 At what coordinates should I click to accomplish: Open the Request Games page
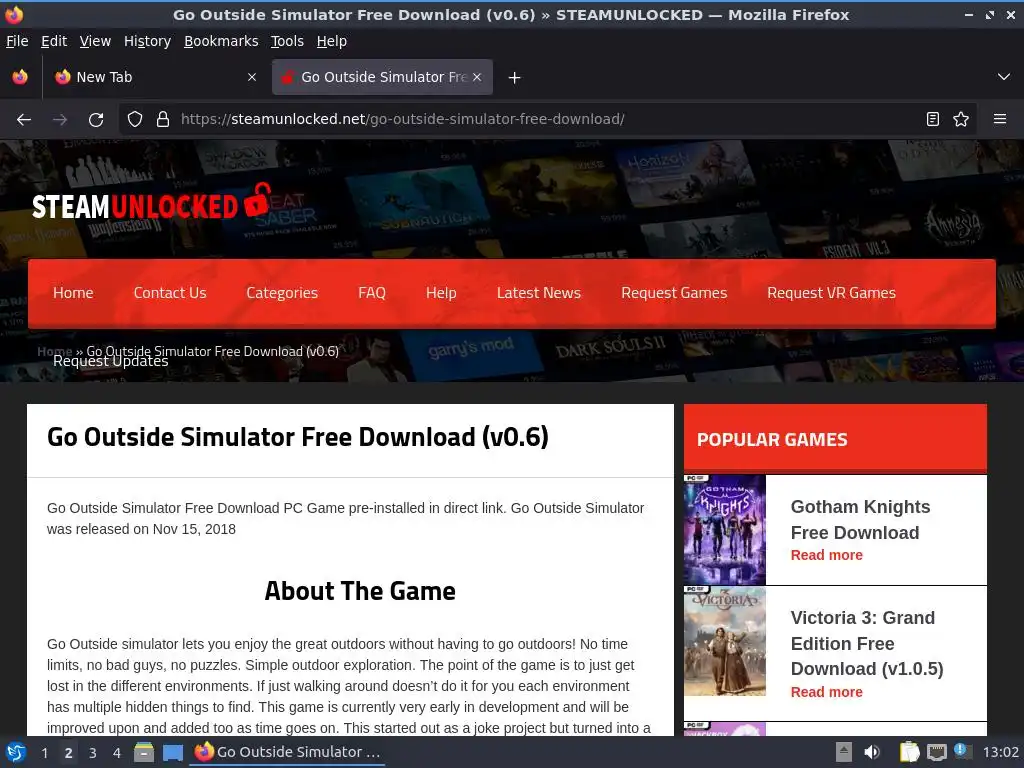pyautogui.click(x=674, y=293)
